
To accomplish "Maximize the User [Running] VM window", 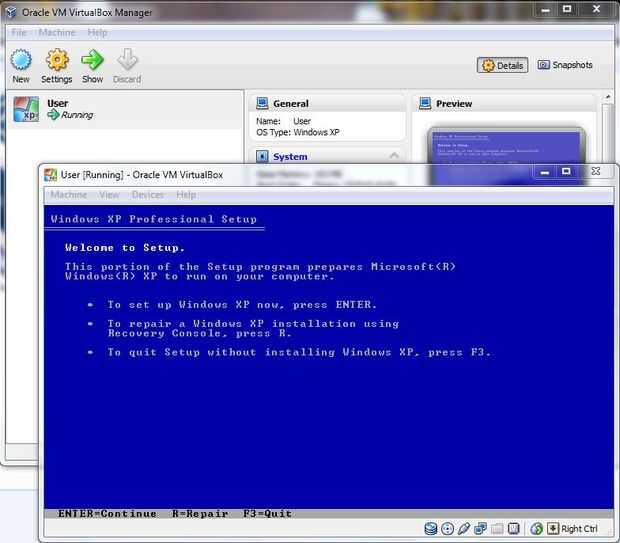I will tap(566, 171).
